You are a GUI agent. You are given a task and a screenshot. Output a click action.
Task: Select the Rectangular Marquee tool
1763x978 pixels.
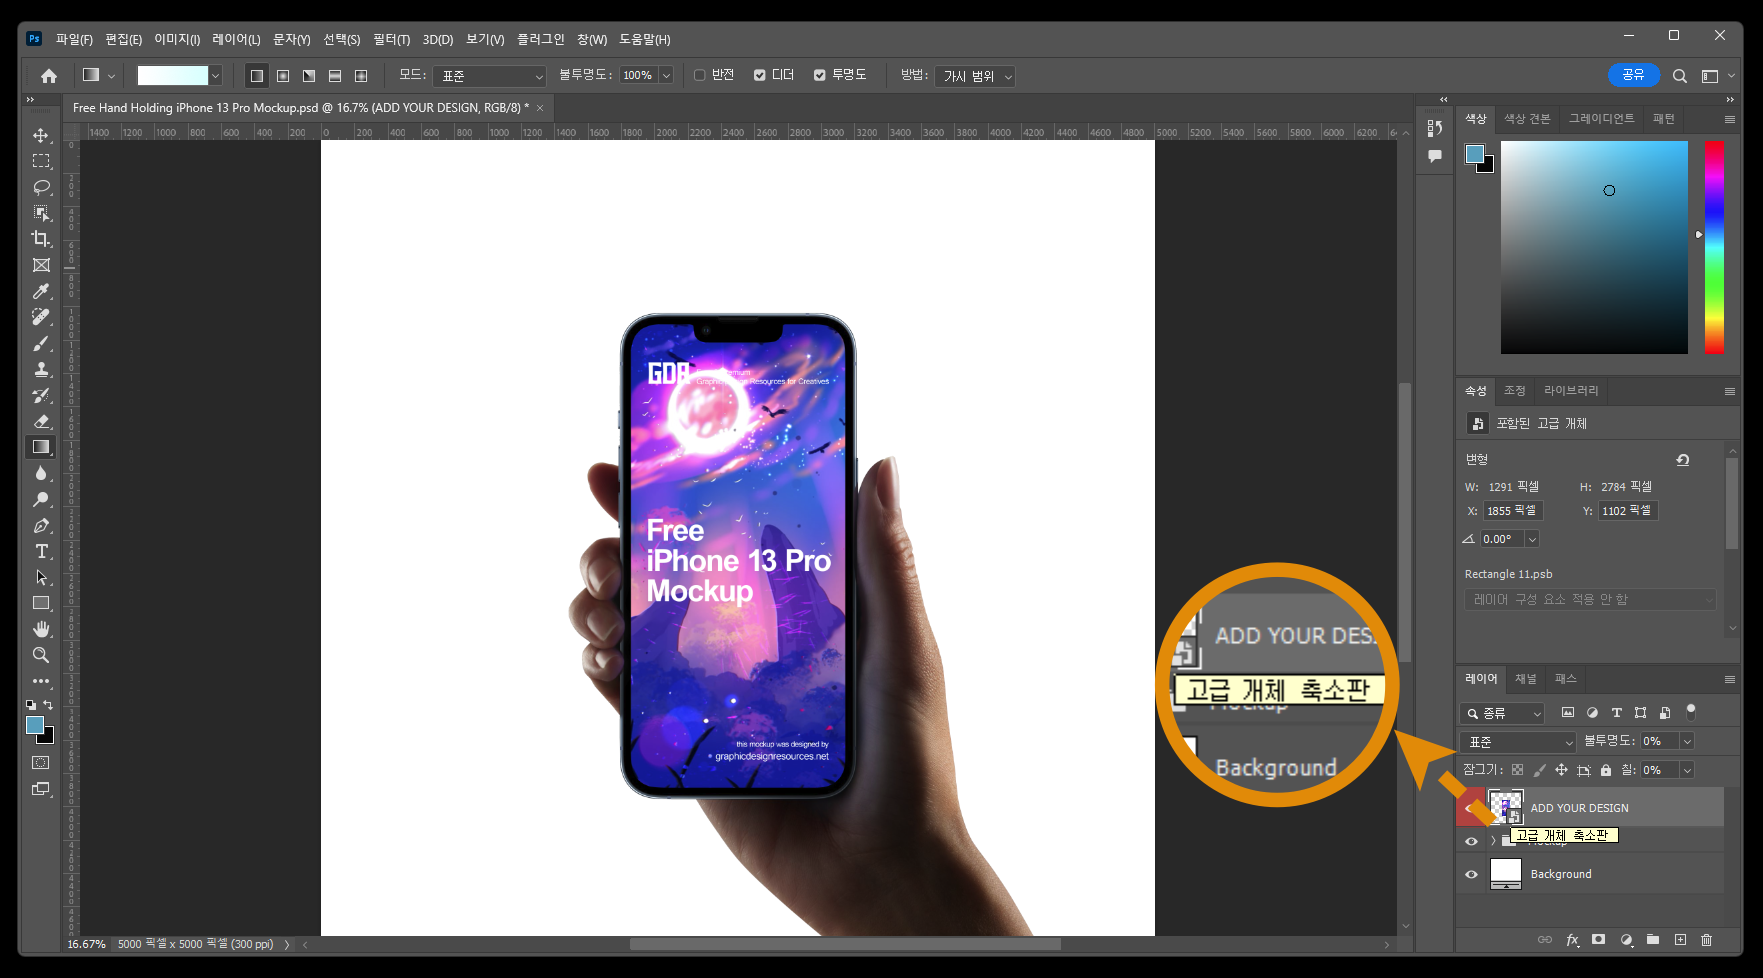[41, 161]
